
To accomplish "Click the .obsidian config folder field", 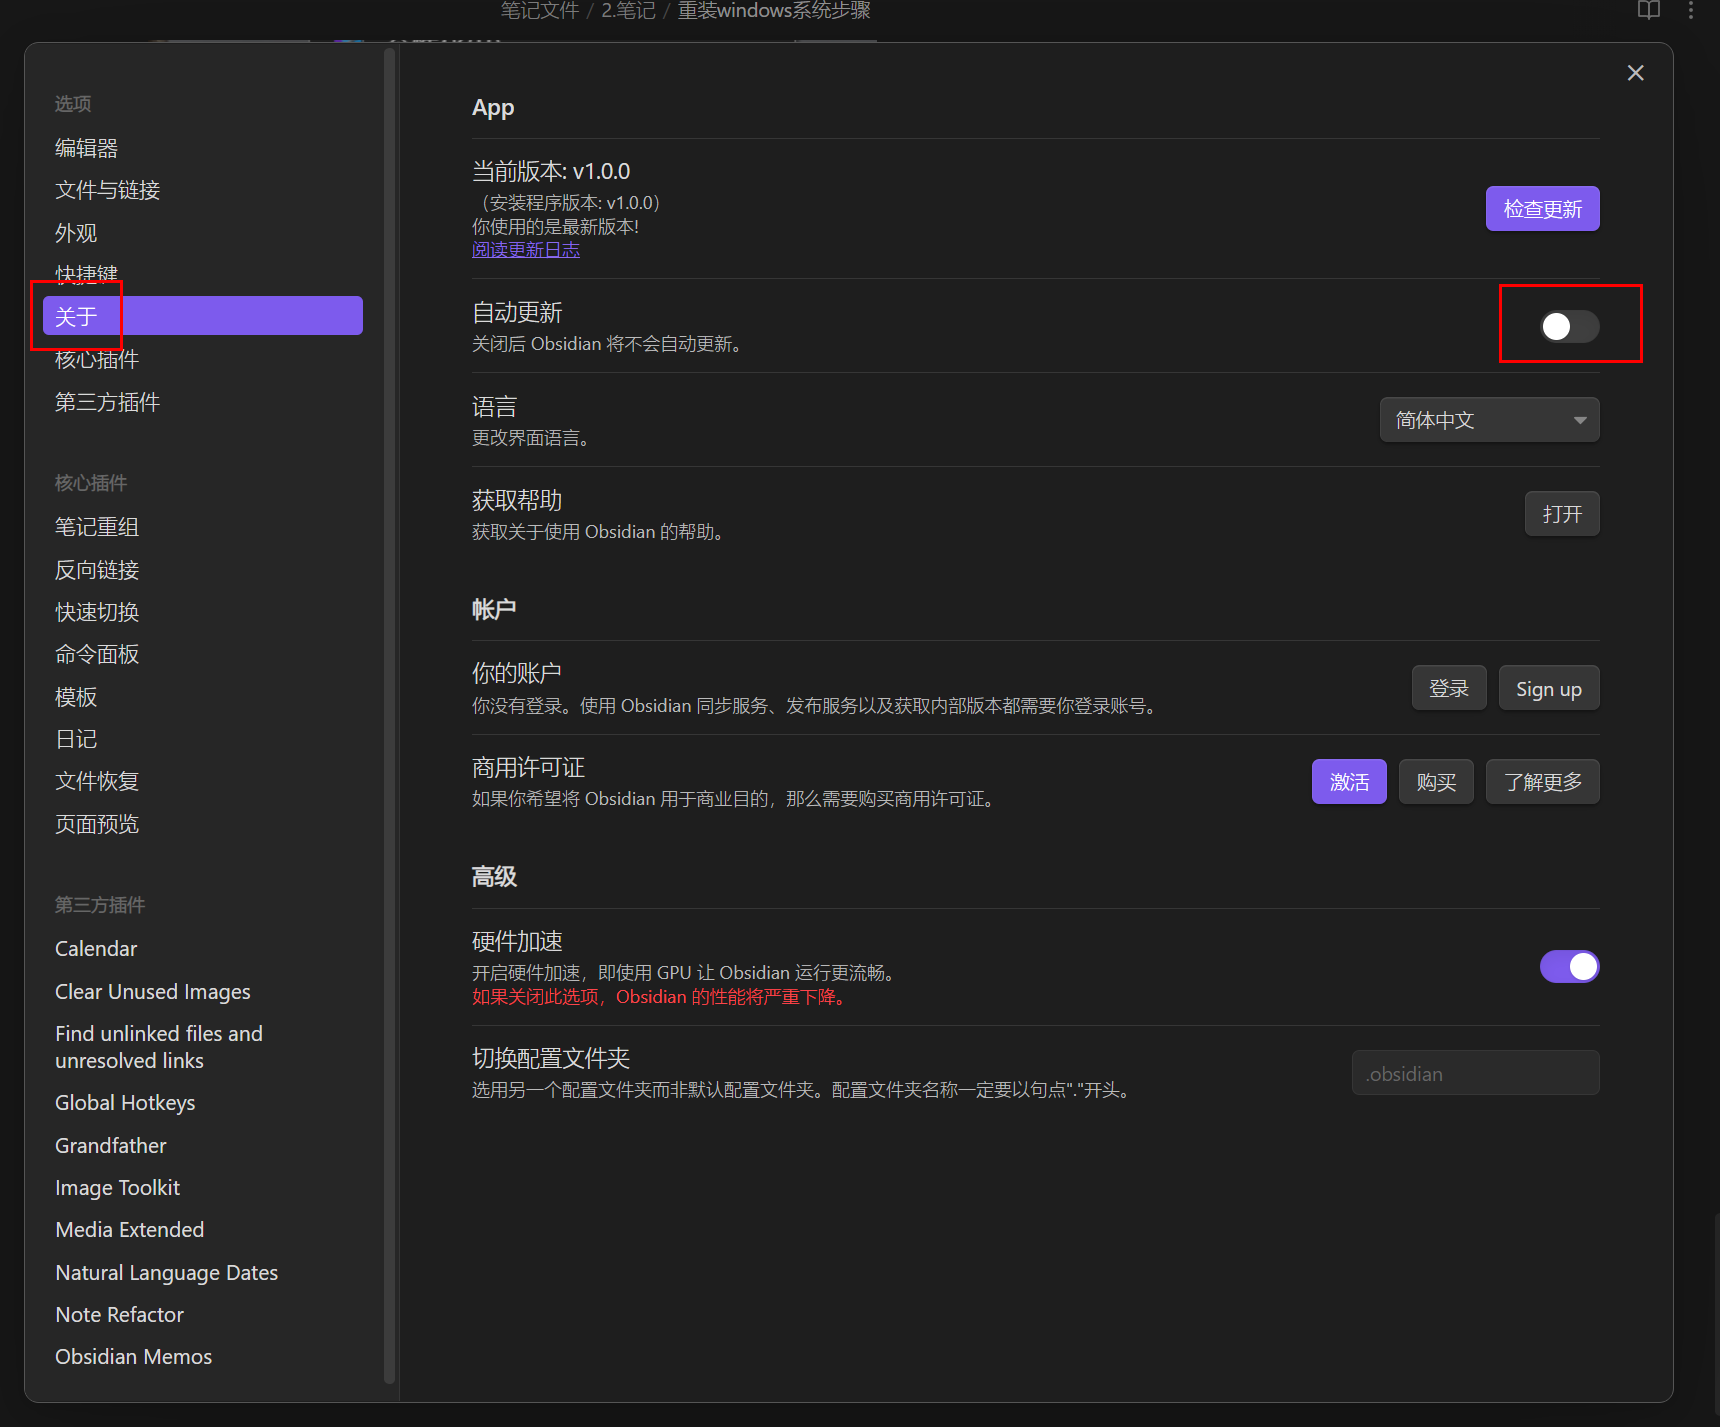I will point(1475,1073).
